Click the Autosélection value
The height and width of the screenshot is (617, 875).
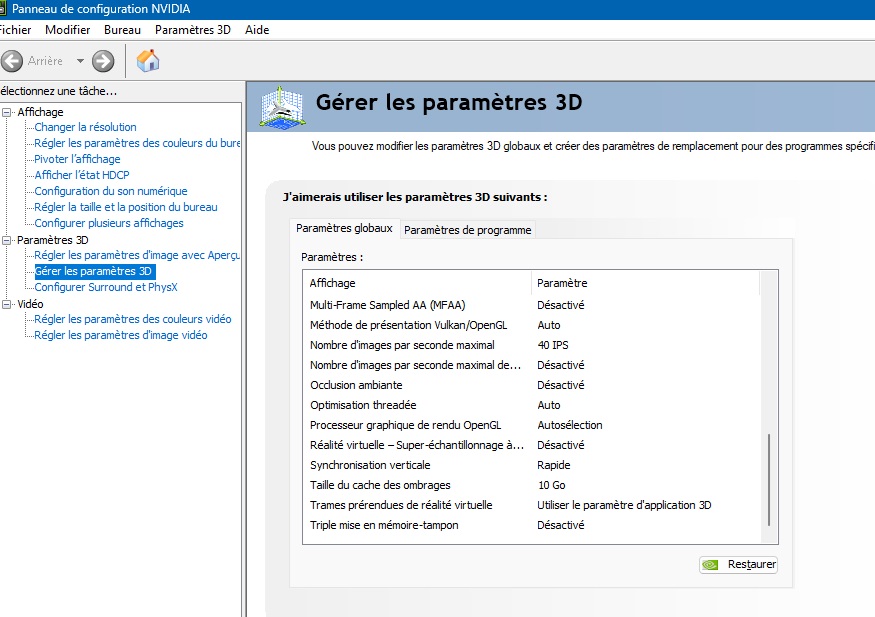570,426
